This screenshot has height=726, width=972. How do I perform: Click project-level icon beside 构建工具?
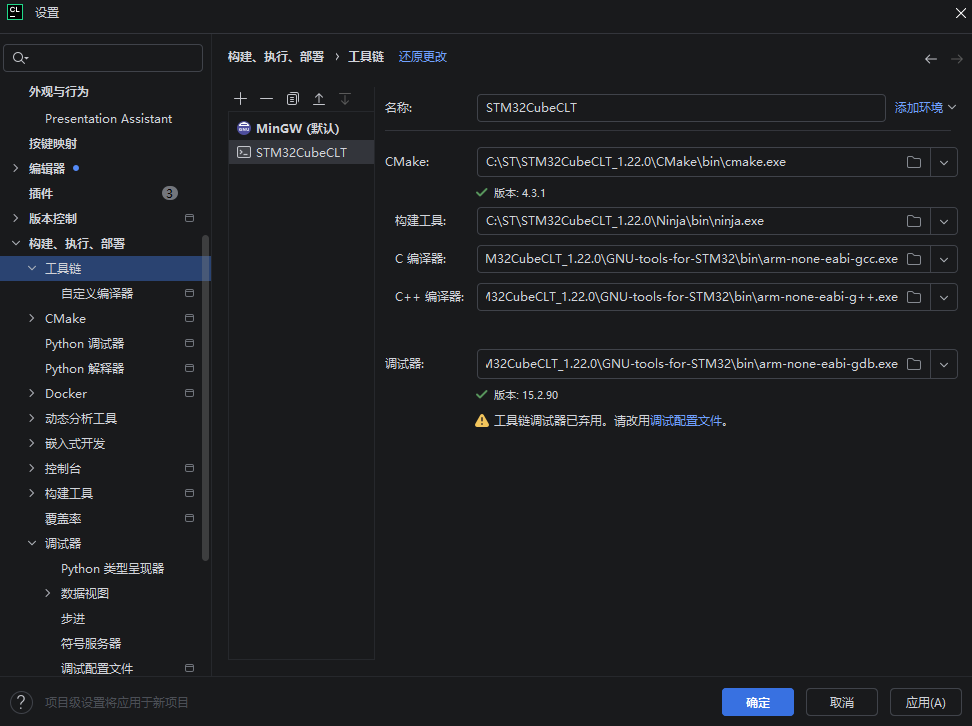point(190,493)
